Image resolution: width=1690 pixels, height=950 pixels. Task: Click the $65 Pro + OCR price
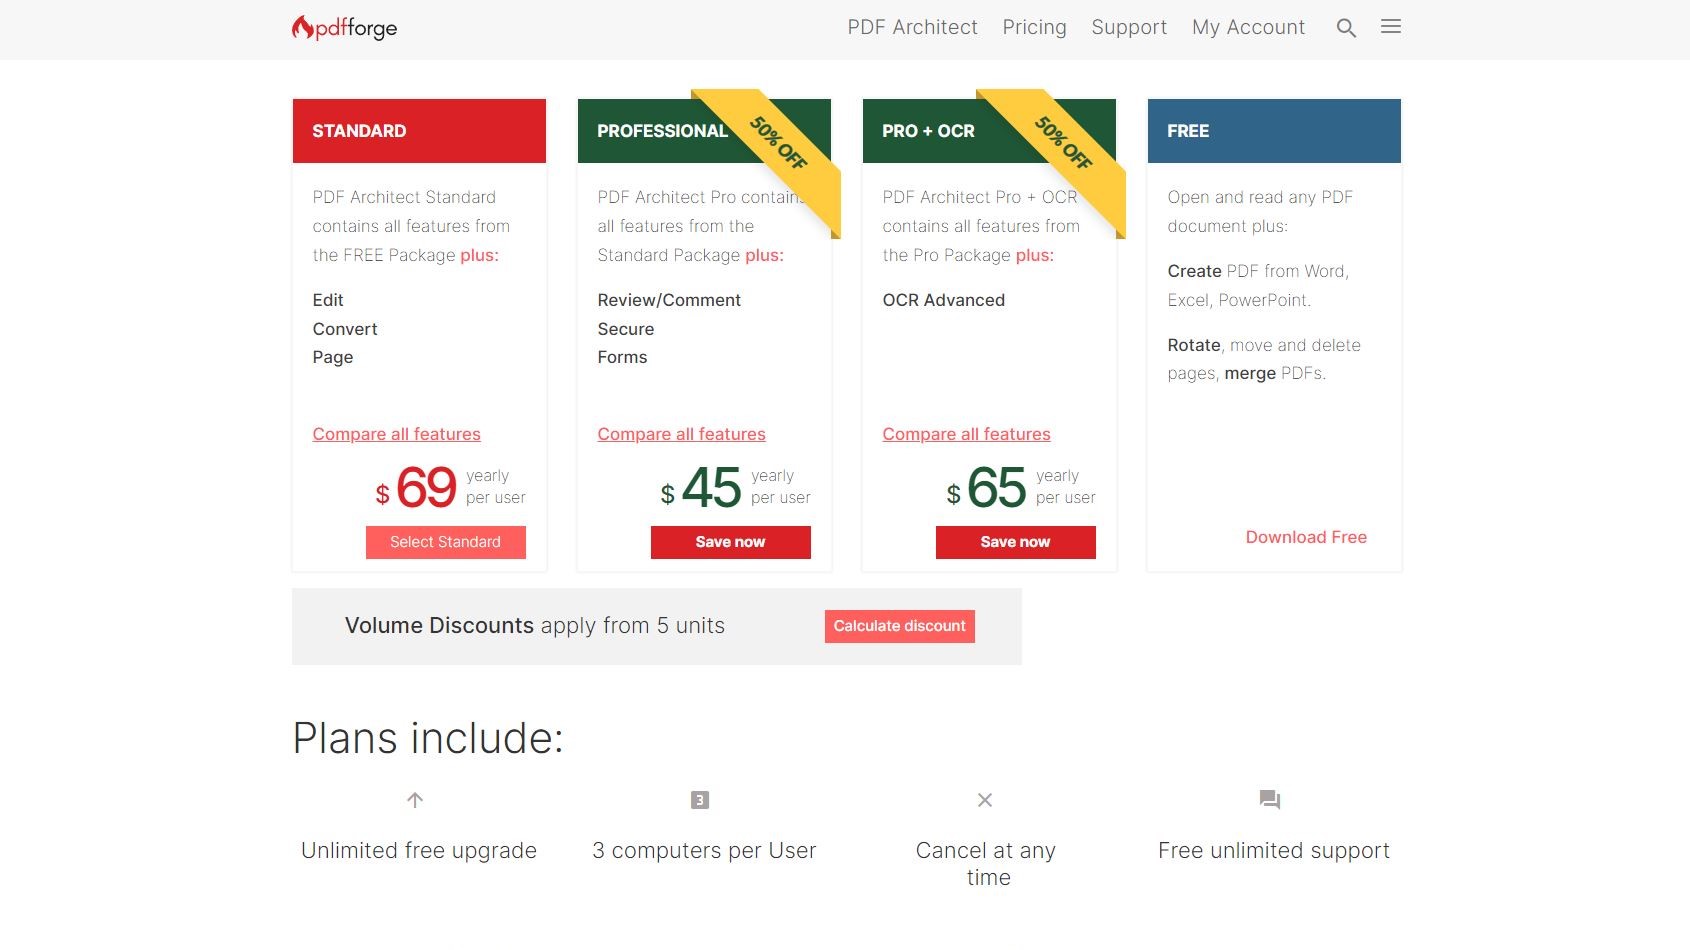point(986,488)
